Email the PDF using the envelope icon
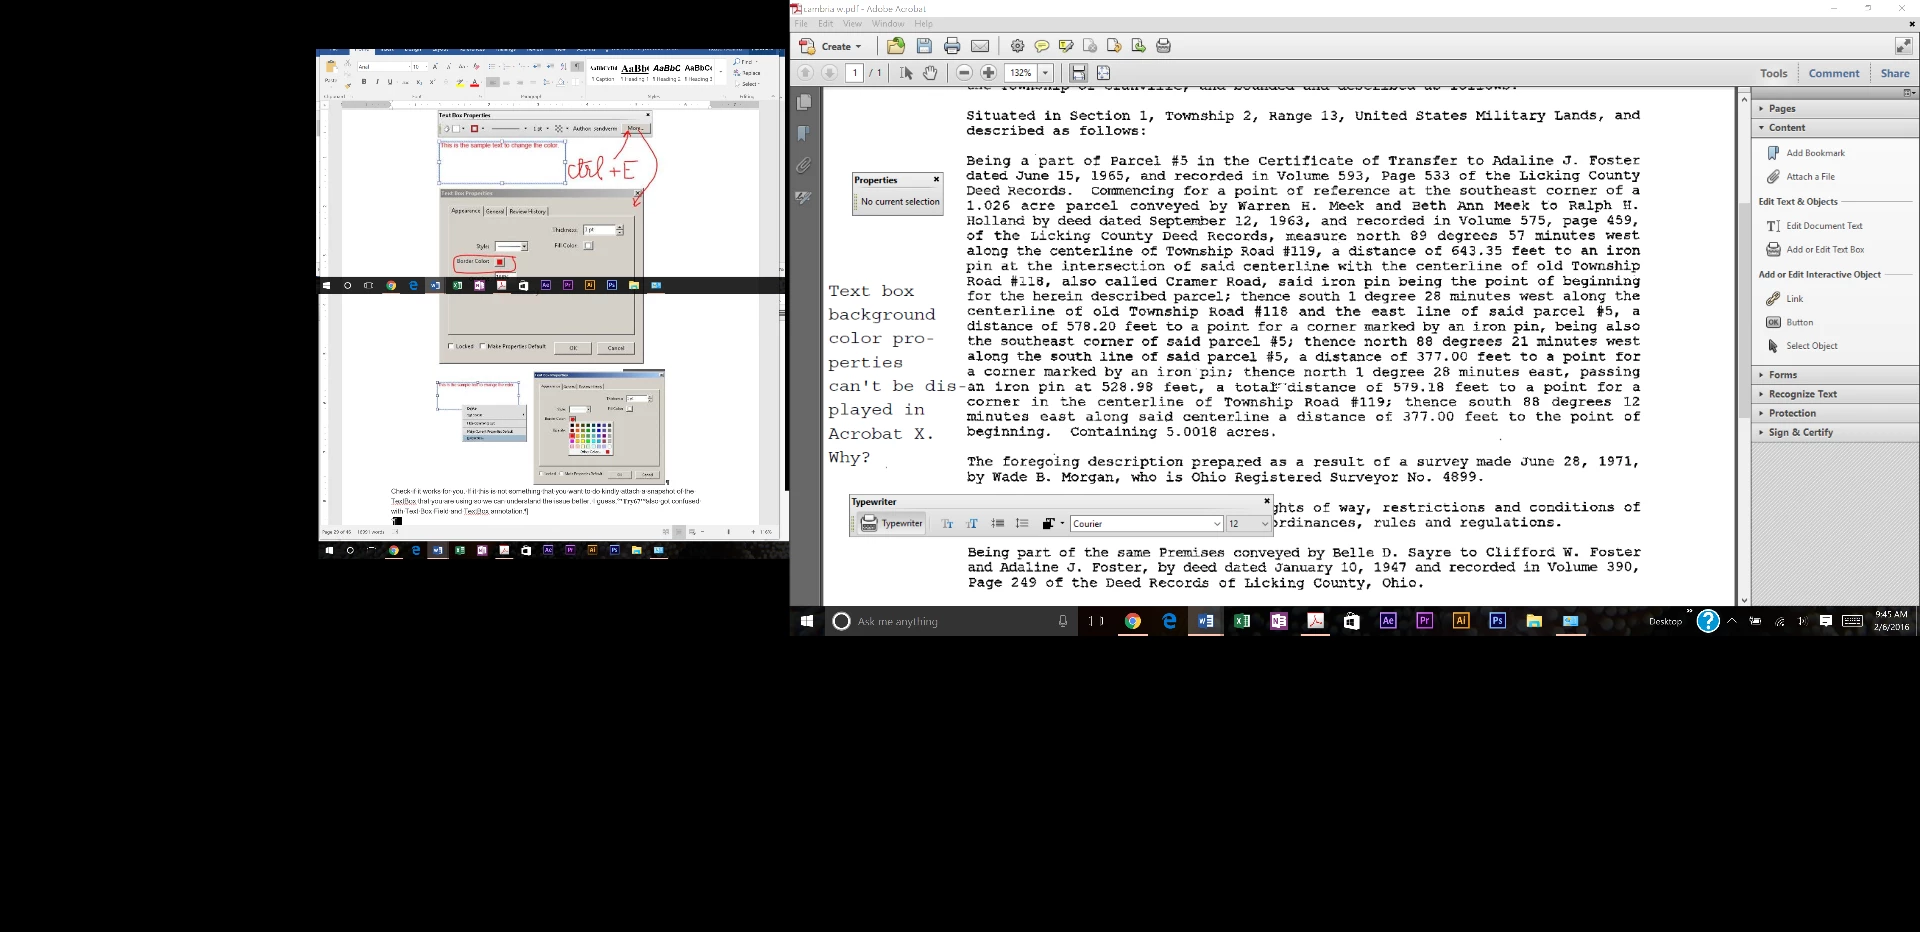 980,46
